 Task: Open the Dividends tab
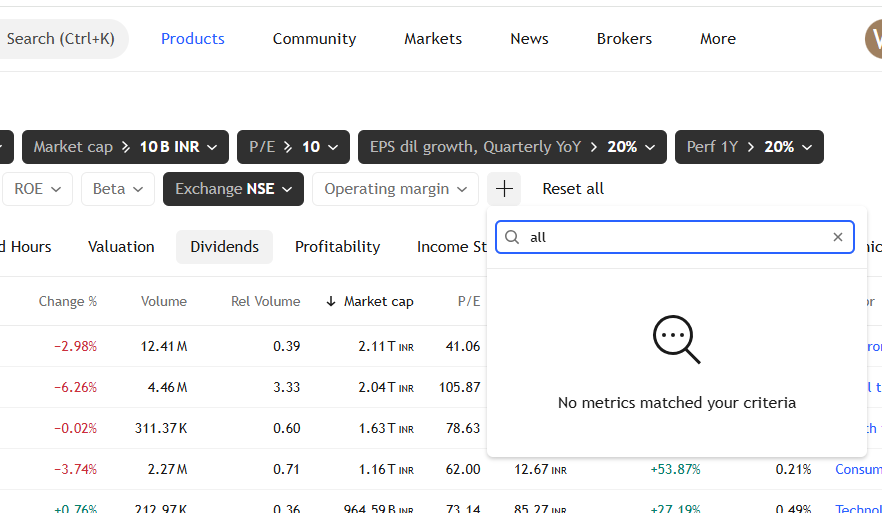(x=224, y=247)
